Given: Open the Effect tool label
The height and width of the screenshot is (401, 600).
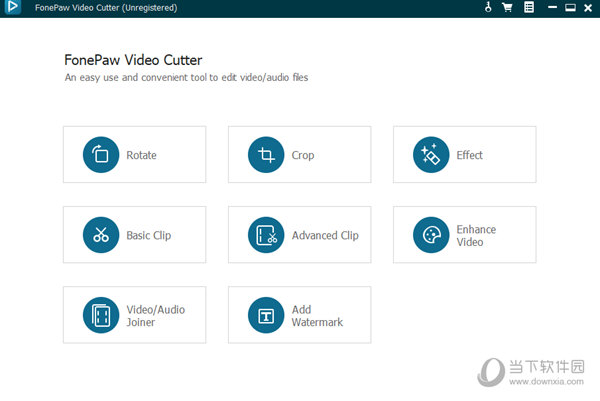Looking at the screenshot, I should tap(469, 155).
